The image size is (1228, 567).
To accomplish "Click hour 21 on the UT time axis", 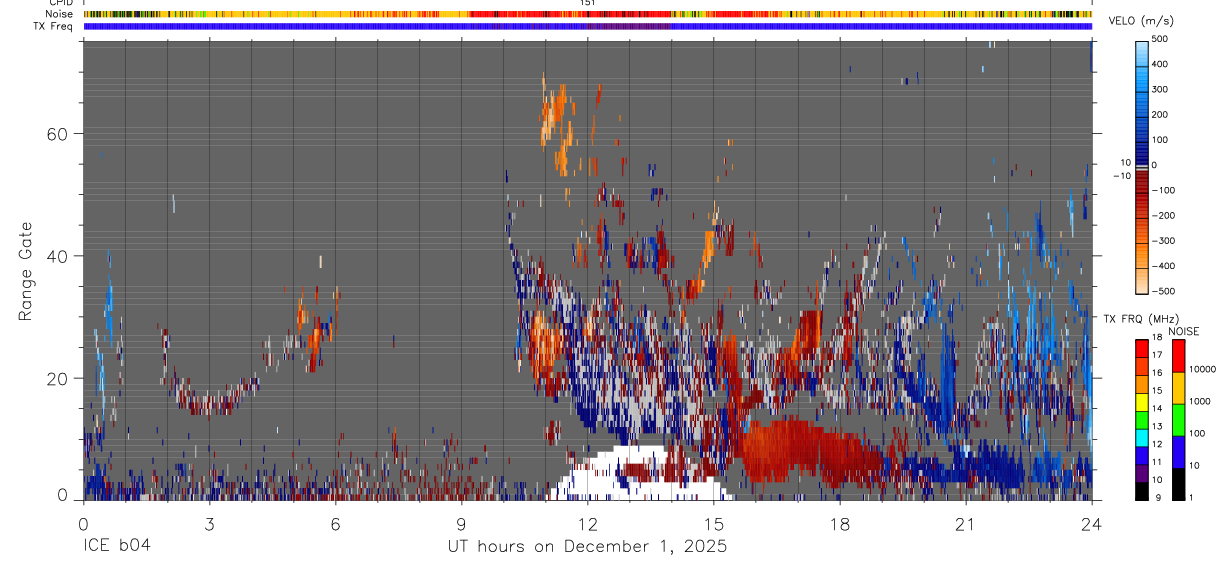I will coord(965,523).
